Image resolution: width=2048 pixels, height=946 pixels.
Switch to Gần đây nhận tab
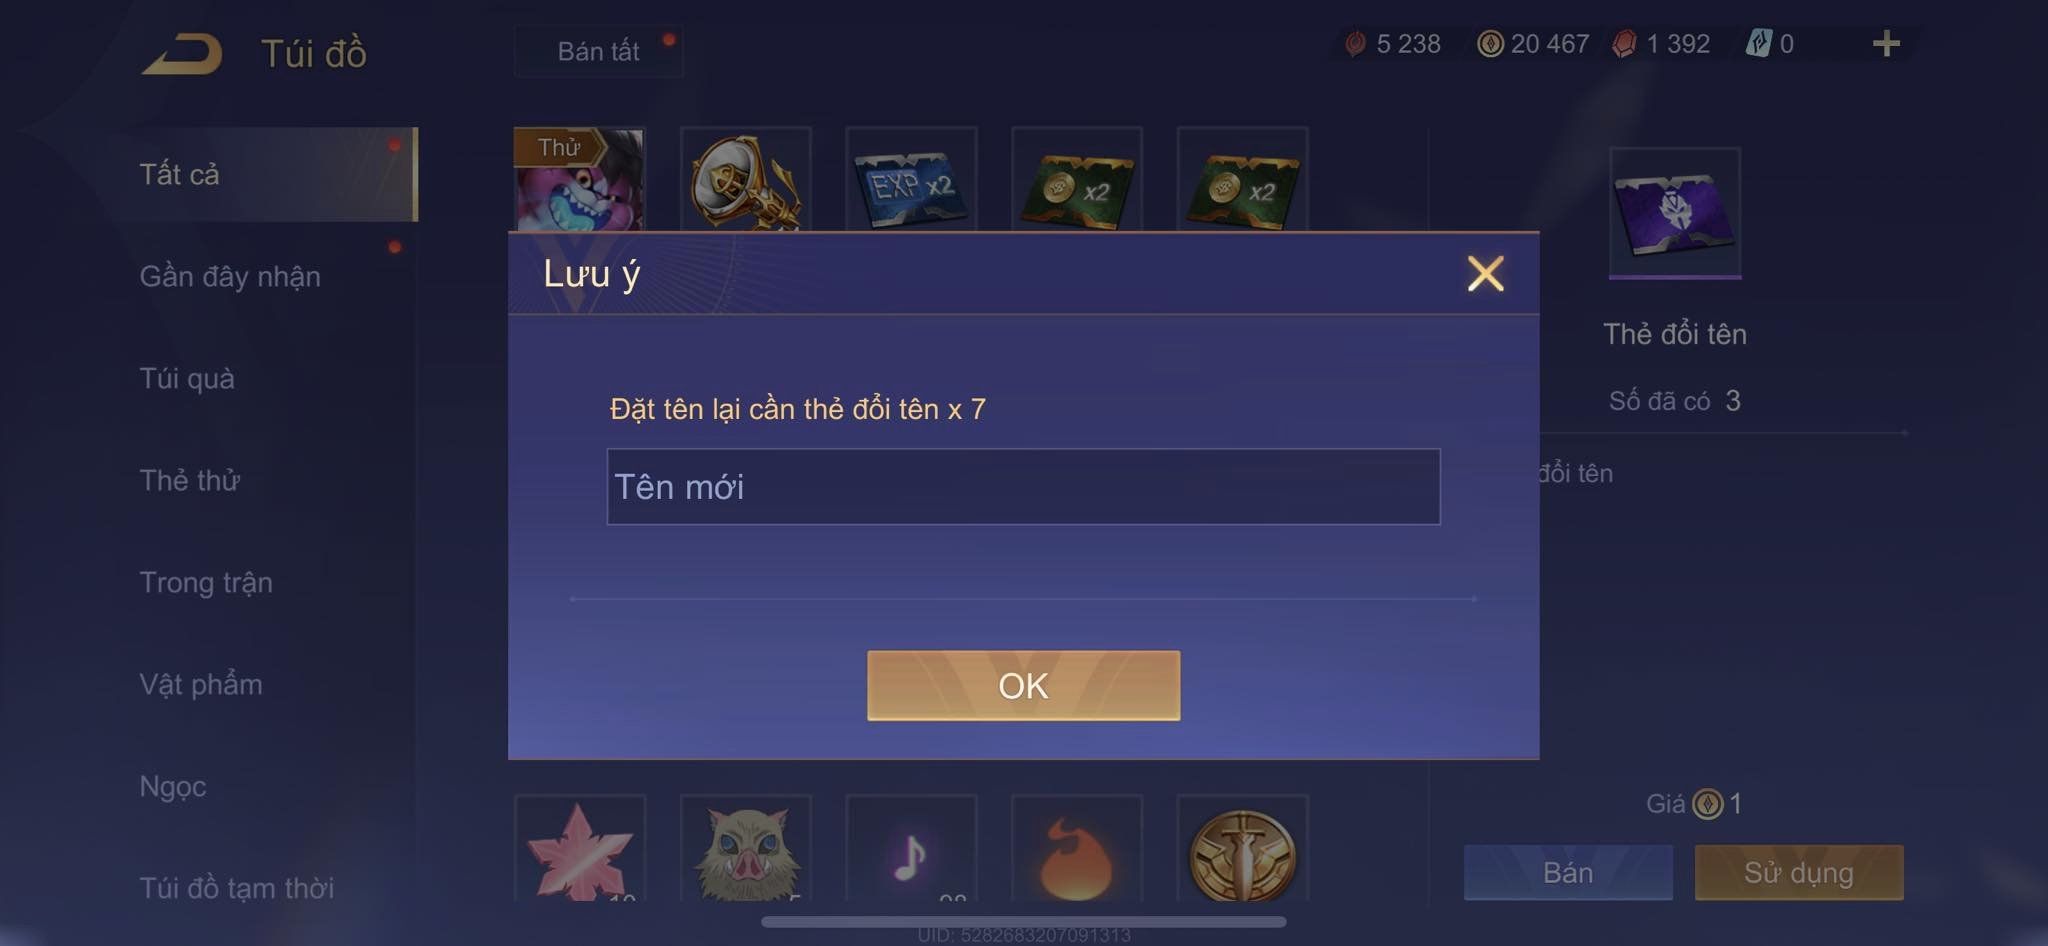pos(230,277)
